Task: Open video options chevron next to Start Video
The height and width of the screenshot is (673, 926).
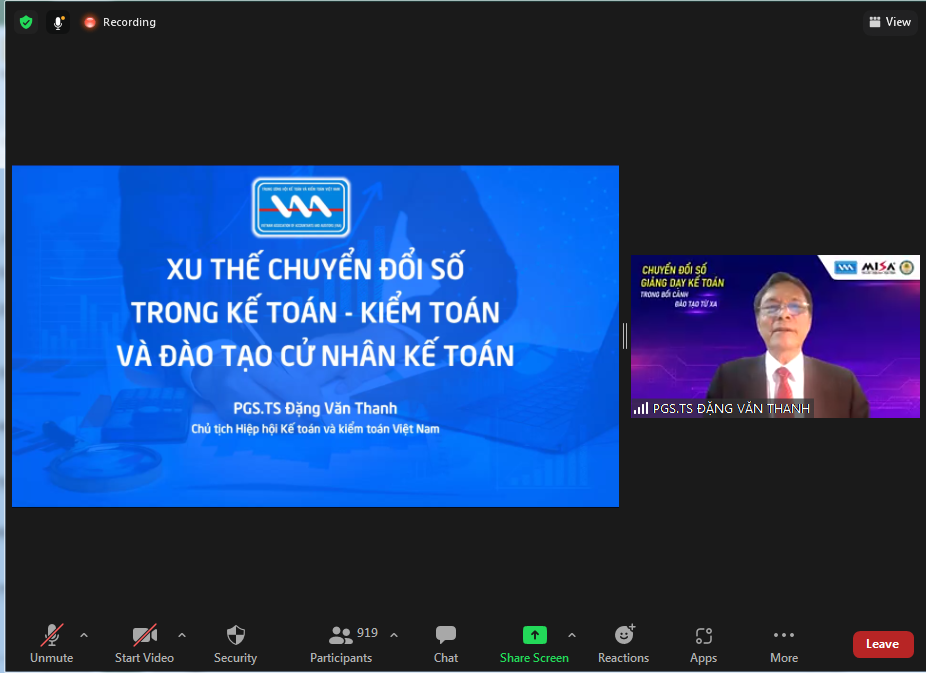Action: point(182,634)
